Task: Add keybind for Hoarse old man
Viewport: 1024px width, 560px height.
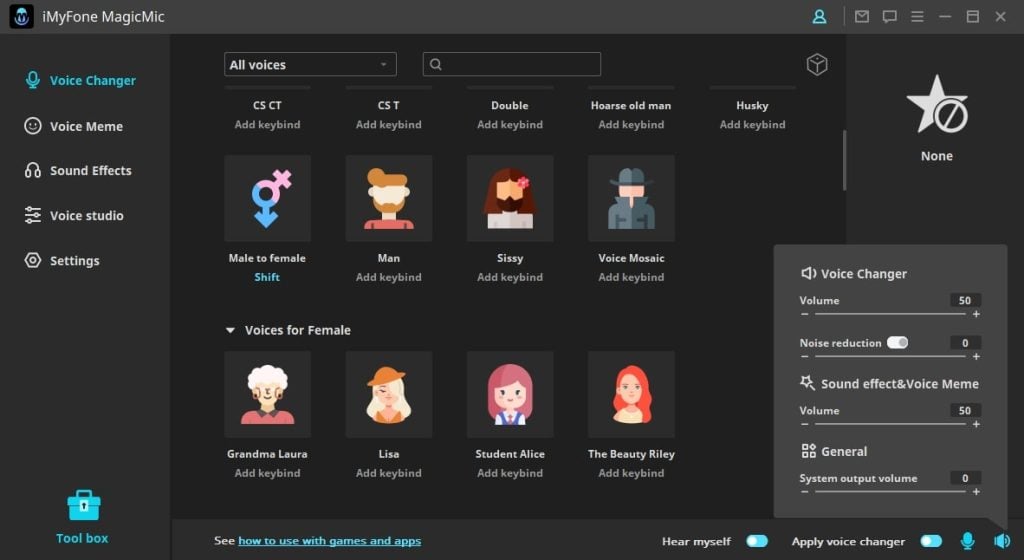Action: coord(631,124)
